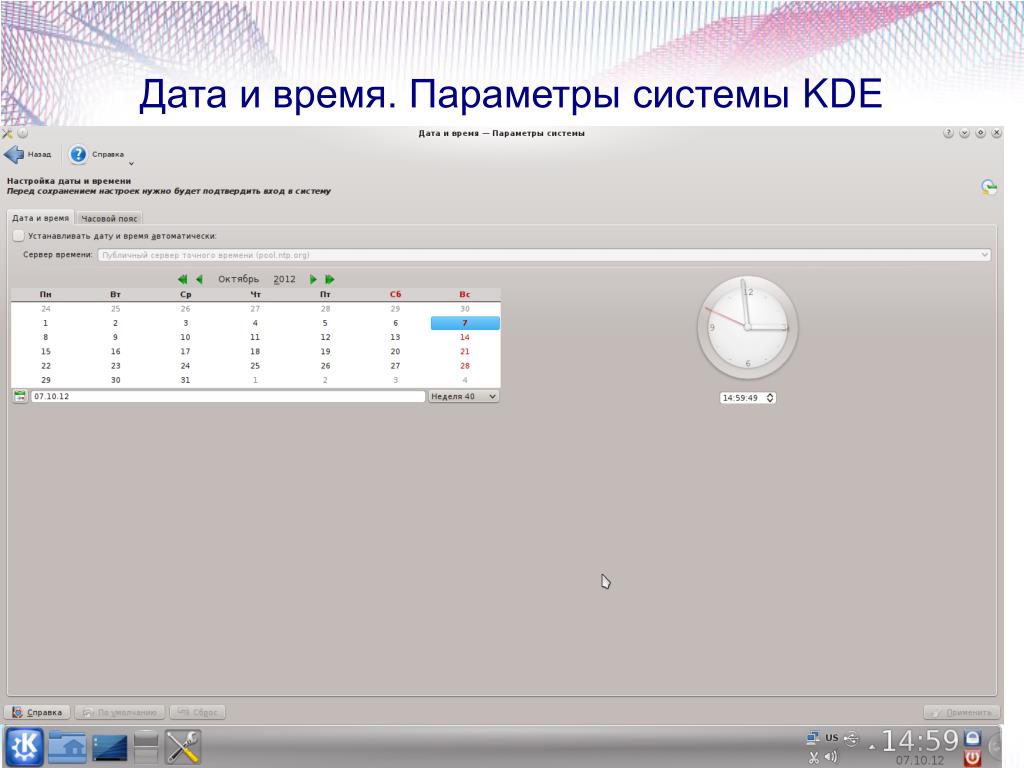Open the KDE Kickoff launcher menu
Screen dimensions: 1024x768
[x=25, y=747]
